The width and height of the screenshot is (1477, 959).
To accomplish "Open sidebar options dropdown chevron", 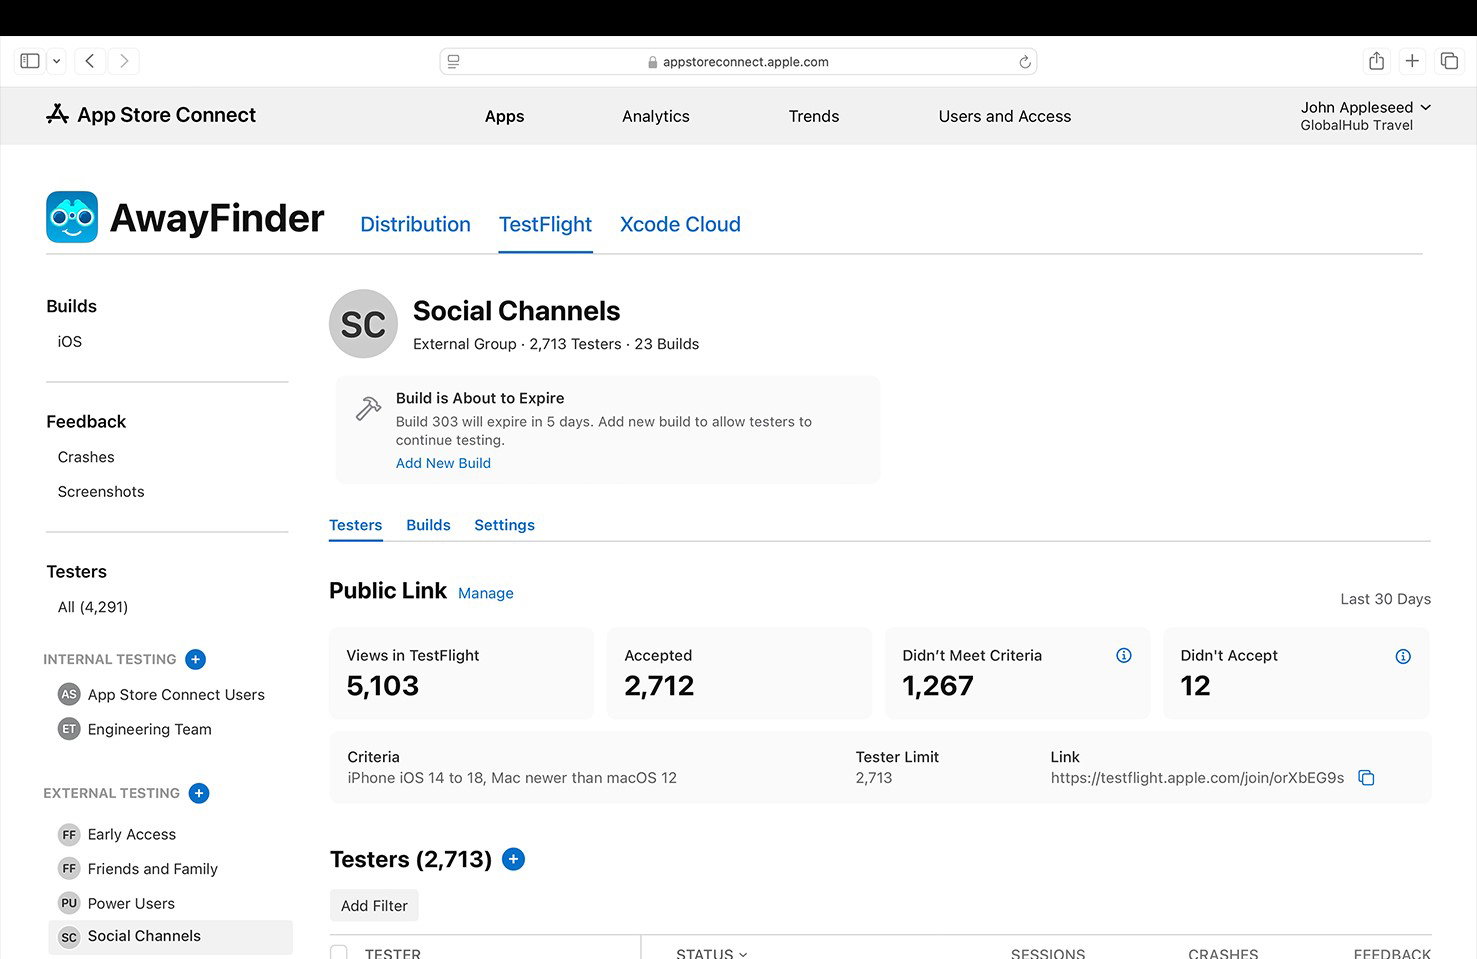I will 57,61.
